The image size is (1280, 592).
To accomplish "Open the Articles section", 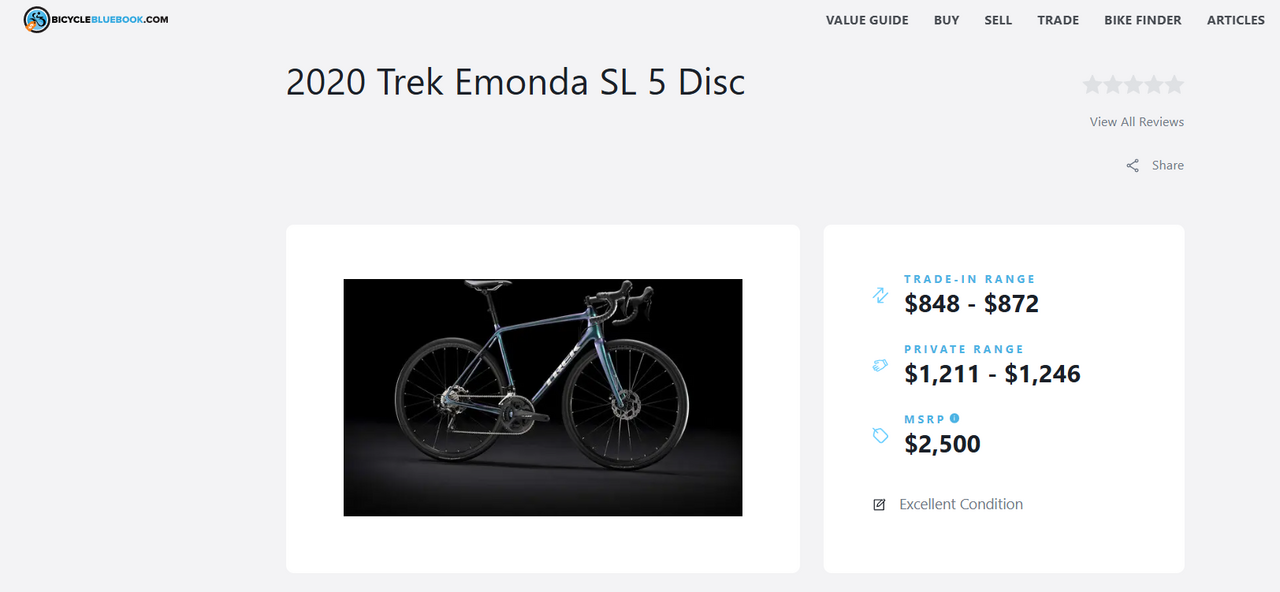I will click(1236, 20).
